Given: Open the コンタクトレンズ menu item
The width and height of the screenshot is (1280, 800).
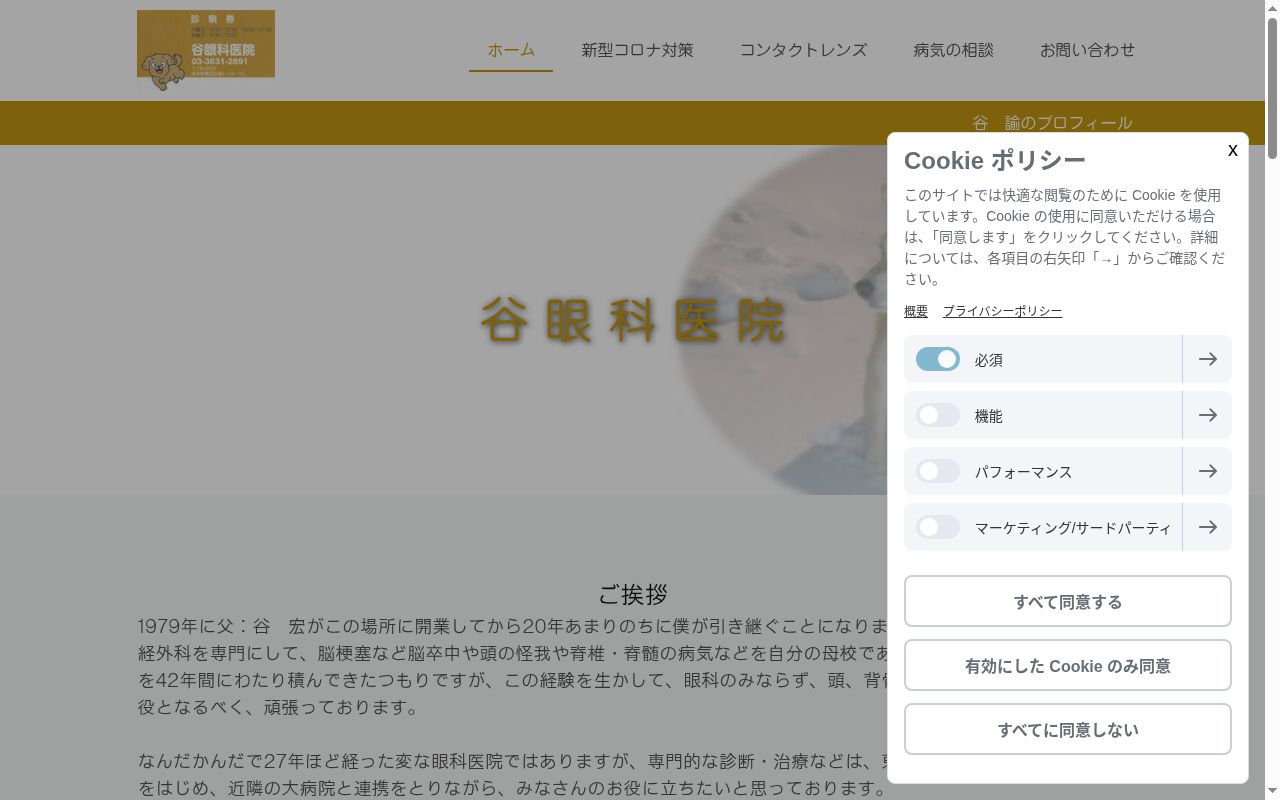Looking at the screenshot, I should point(803,50).
